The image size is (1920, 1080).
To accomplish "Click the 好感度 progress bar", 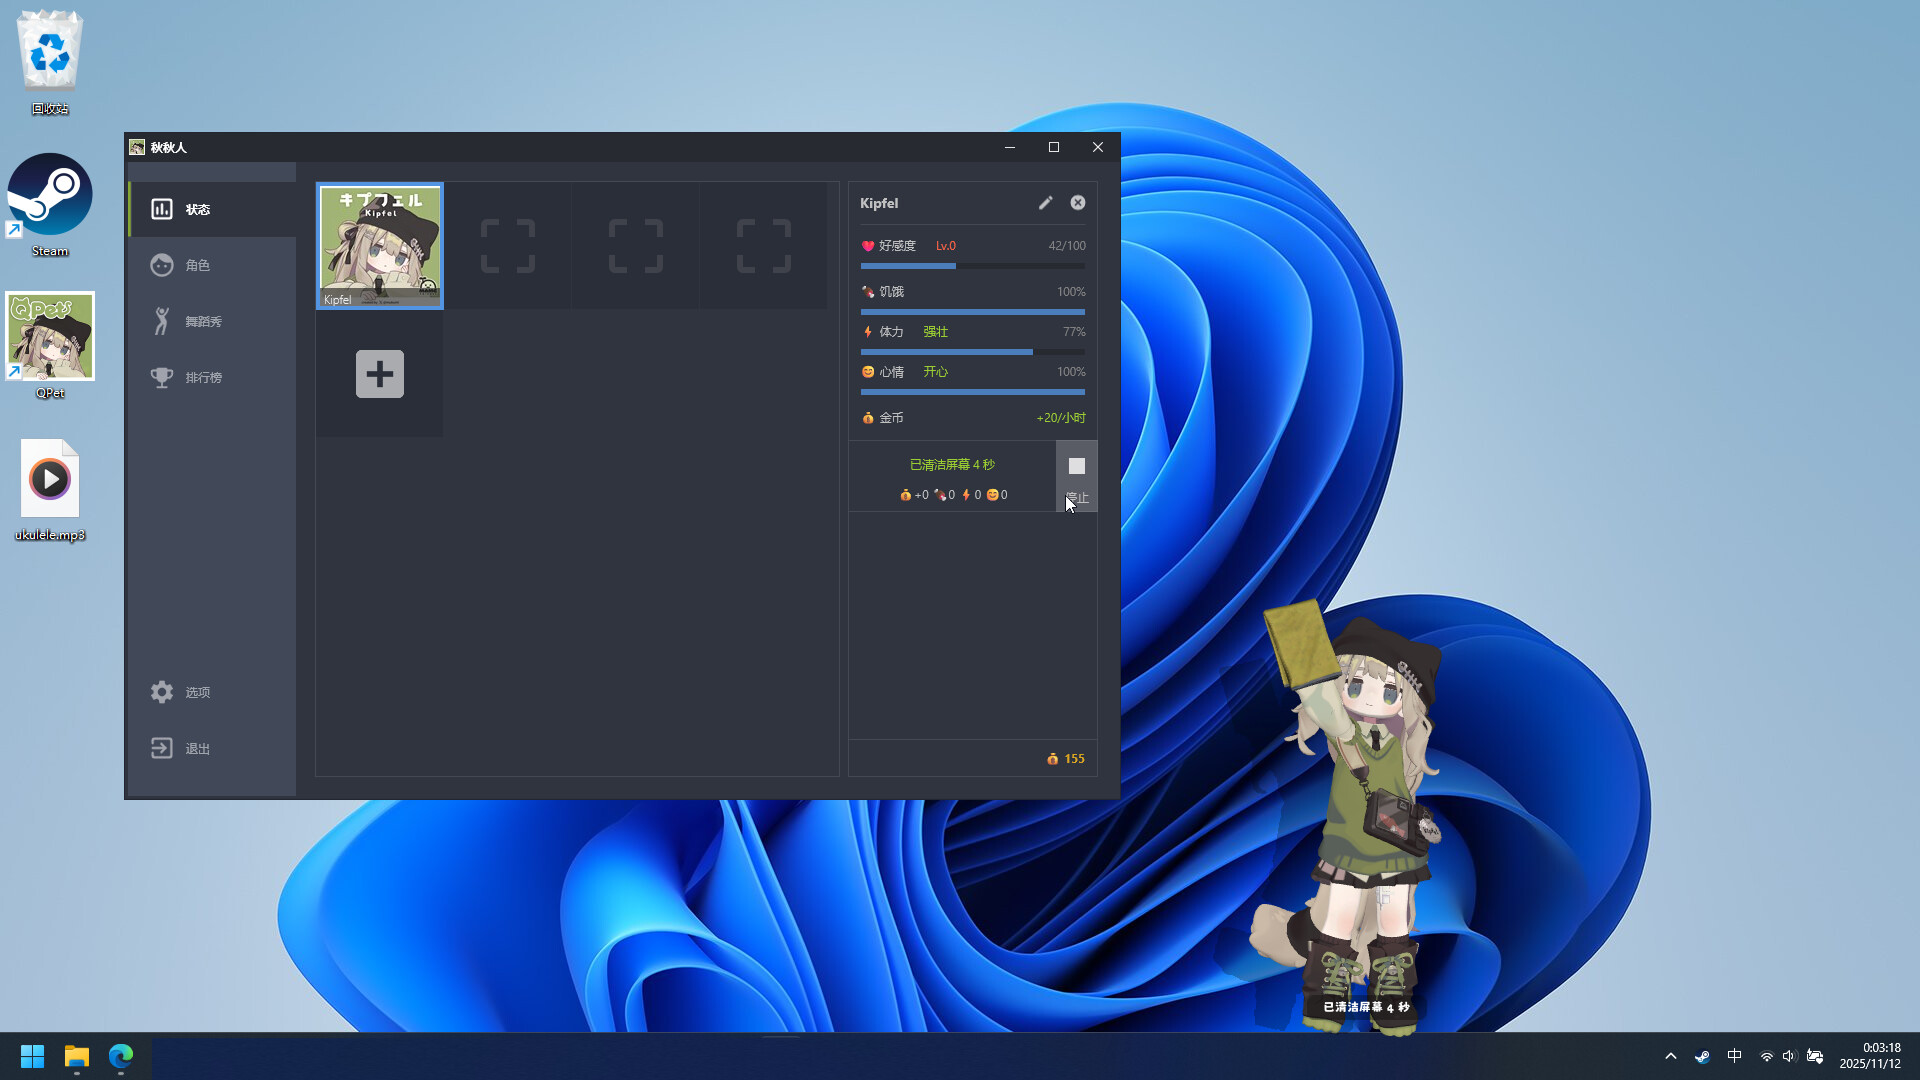I will 972,266.
